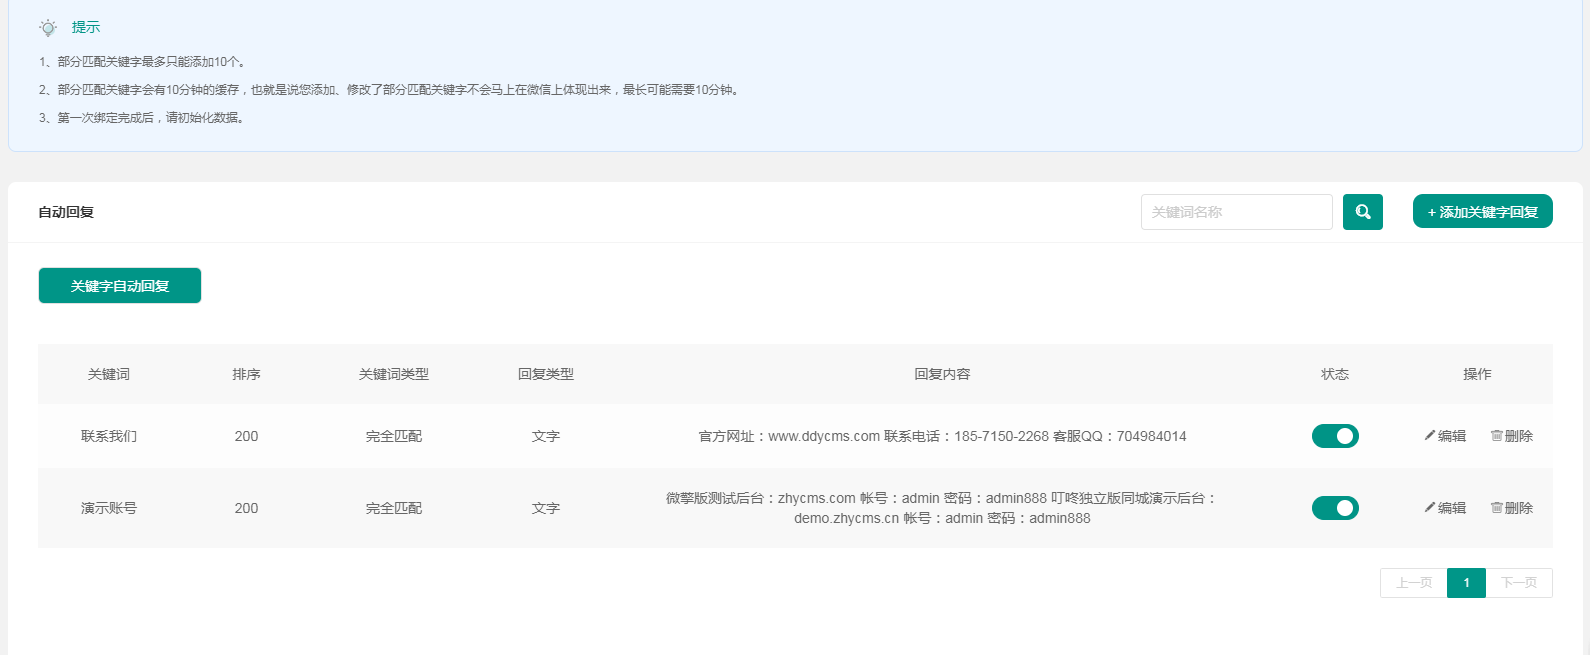Click the 排序 column header
The image size is (1590, 655).
pyautogui.click(x=246, y=374)
